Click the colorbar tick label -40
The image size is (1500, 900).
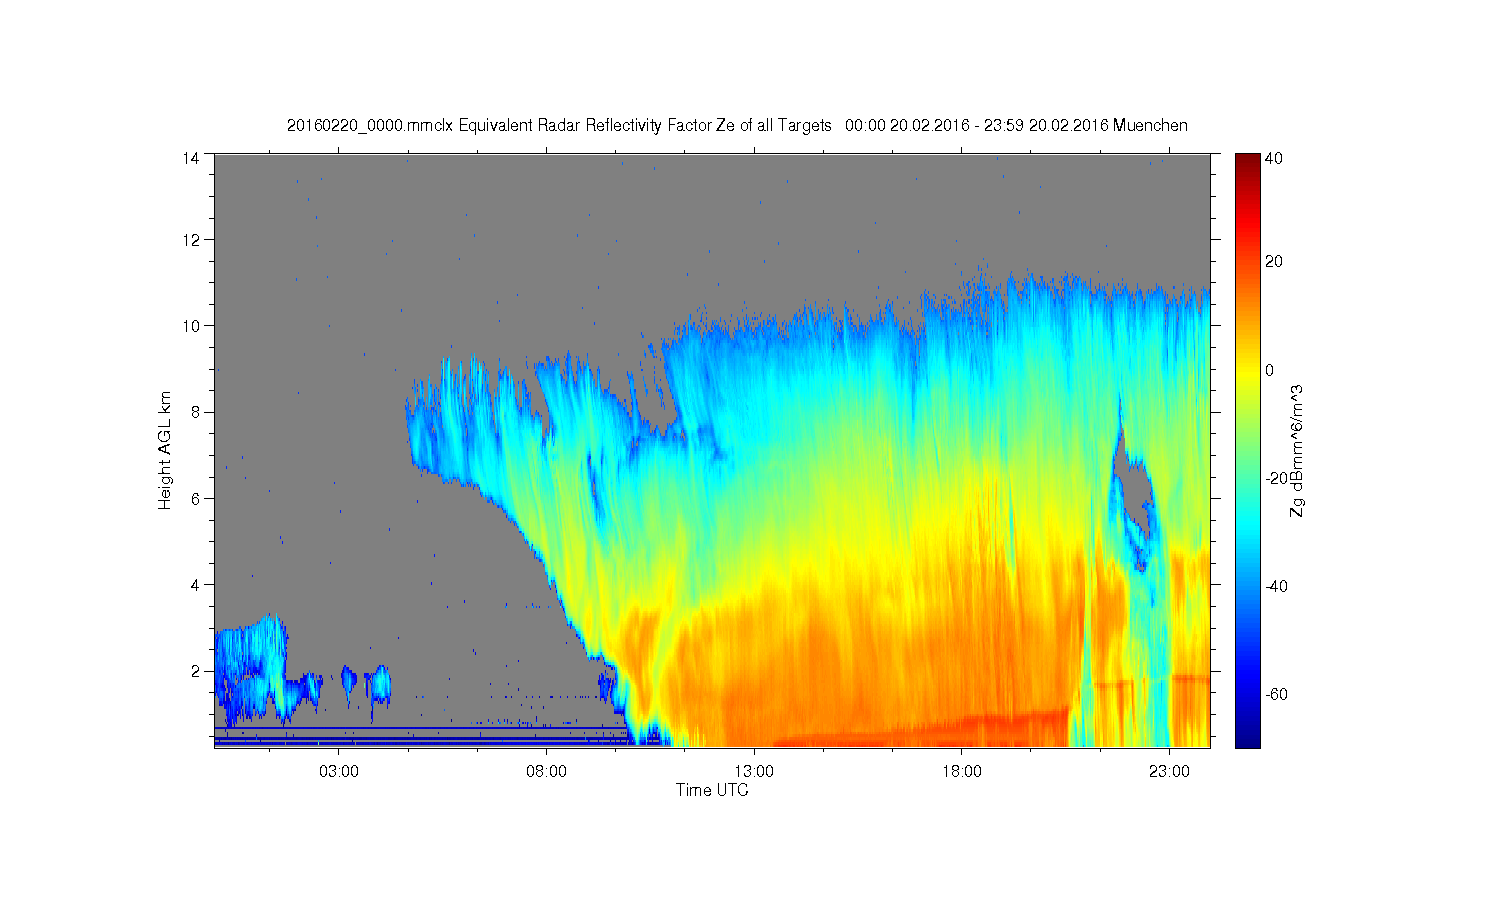[x=1275, y=586]
